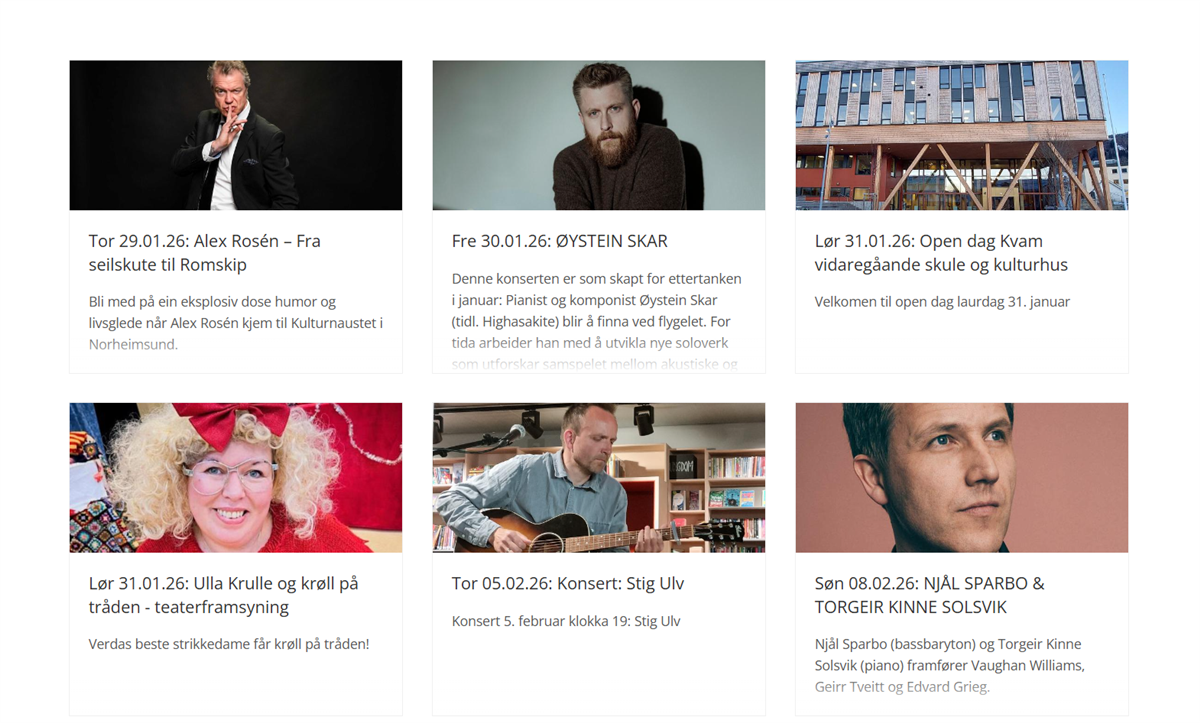
Task: Click 'Konsert 5. februar klokka 19' text
Action: (565, 621)
